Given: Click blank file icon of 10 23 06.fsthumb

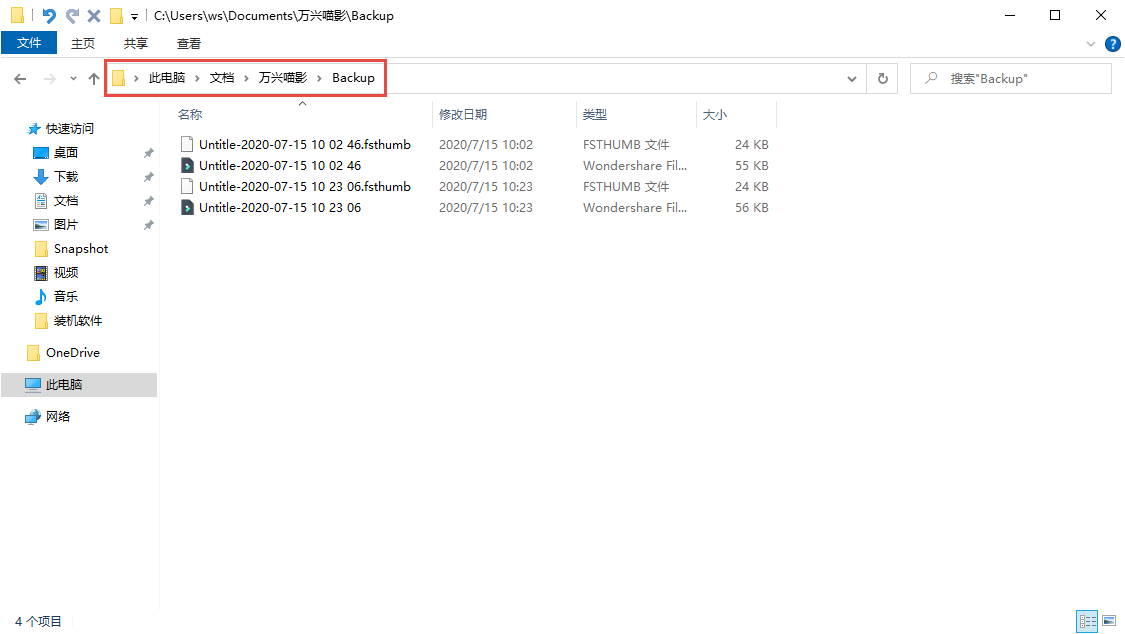Looking at the screenshot, I should pyautogui.click(x=187, y=186).
